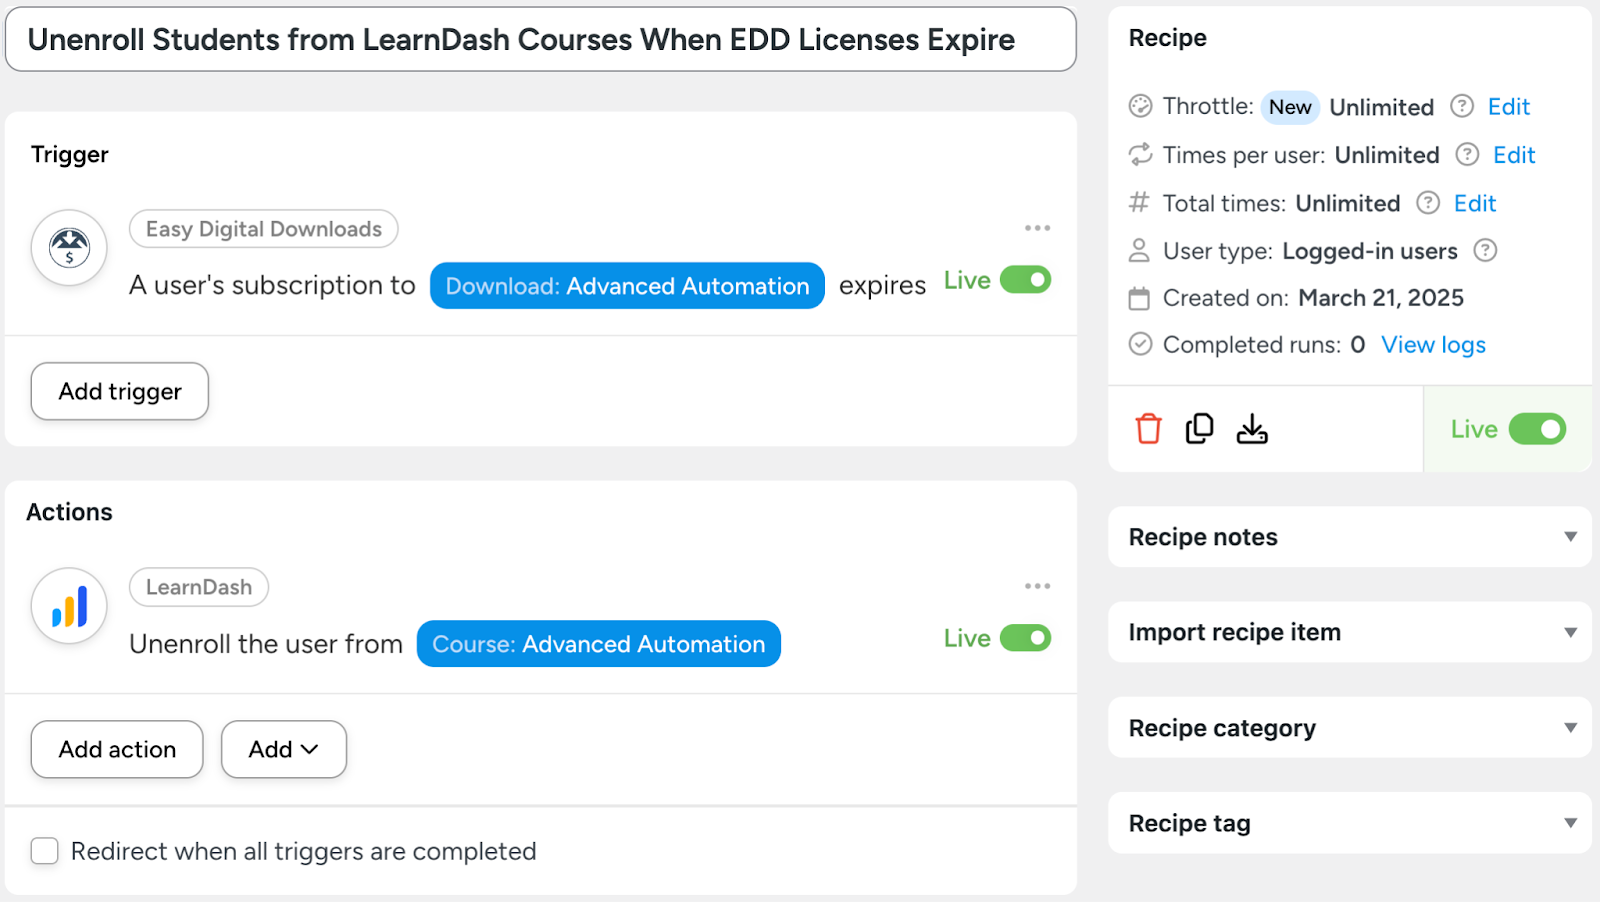Image resolution: width=1600 pixels, height=902 pixels.
Task: Open the View logs link
Action: coord(1433,345)
